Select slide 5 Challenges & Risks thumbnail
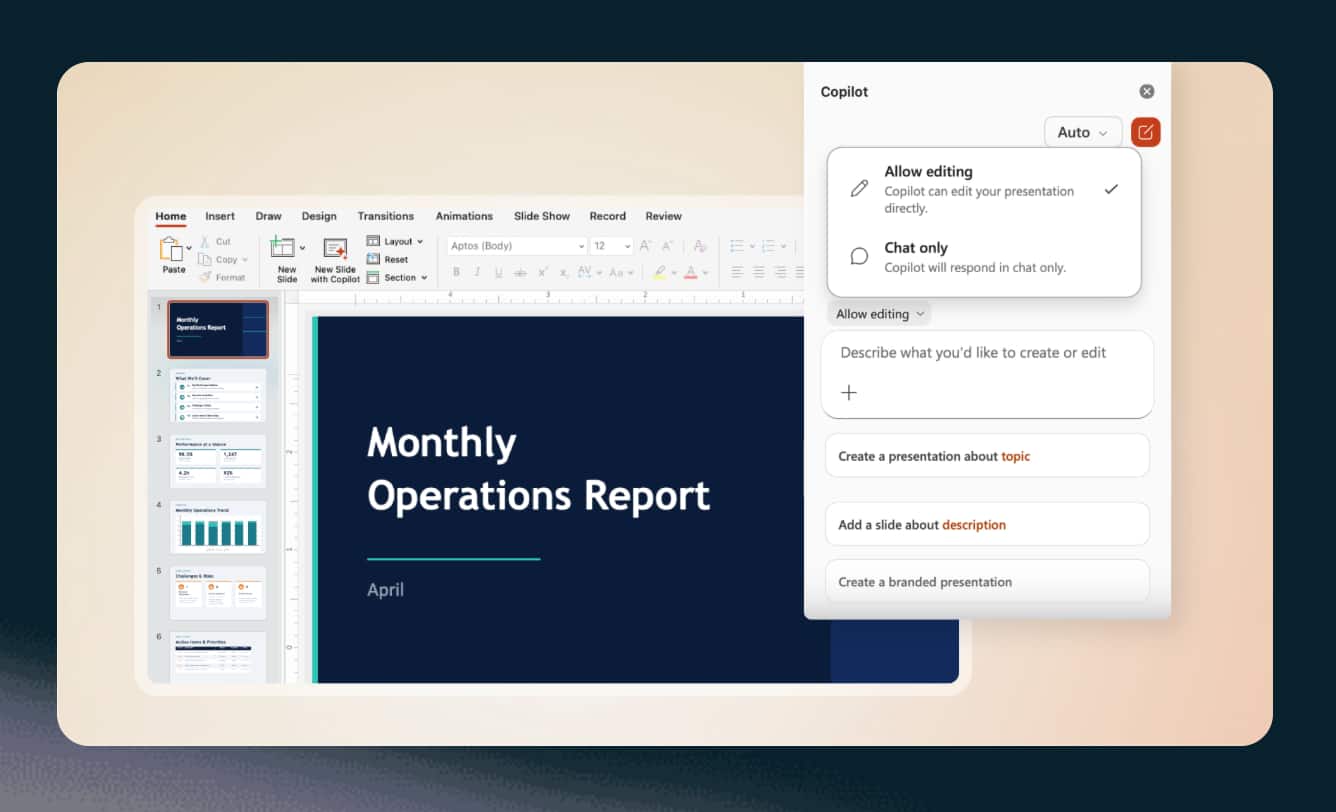The height and width of the screenshot is (812, 1336). click(x=218, y=593)
